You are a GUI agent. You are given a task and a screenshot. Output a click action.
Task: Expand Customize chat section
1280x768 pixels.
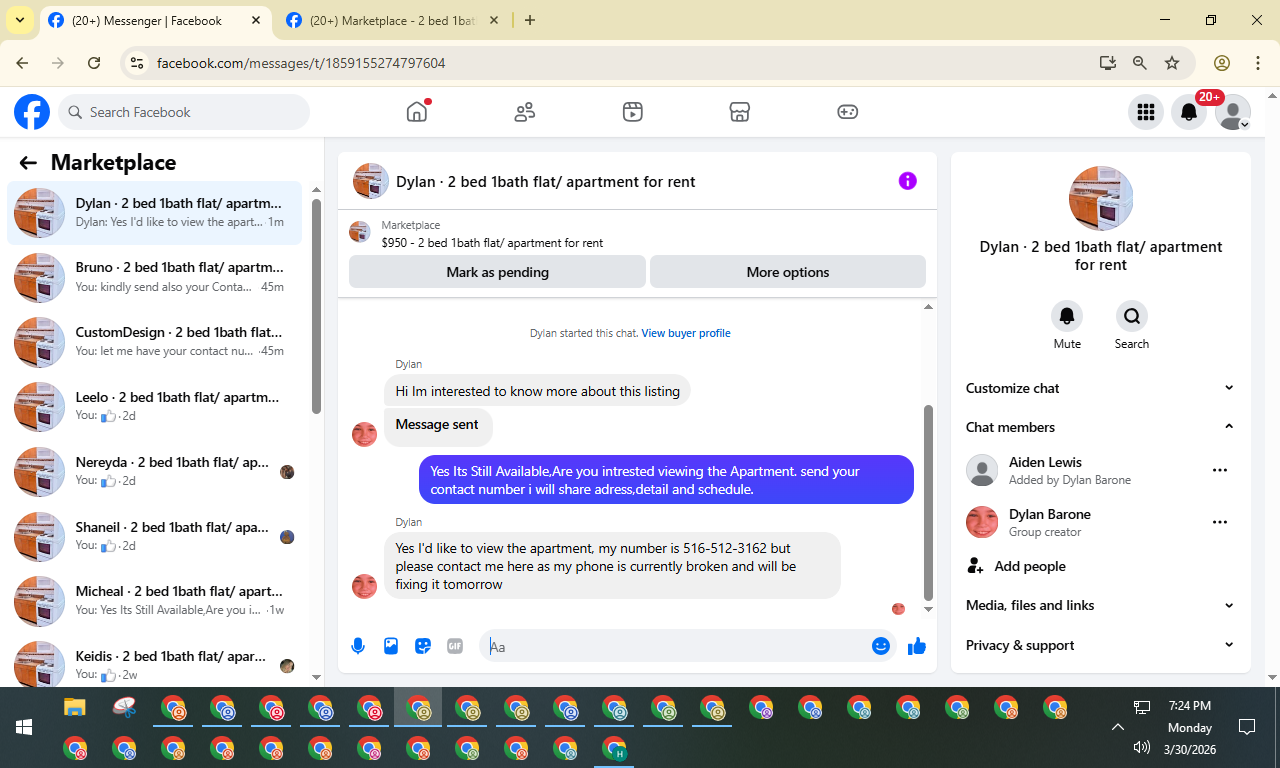click(x=1100, y=388)
